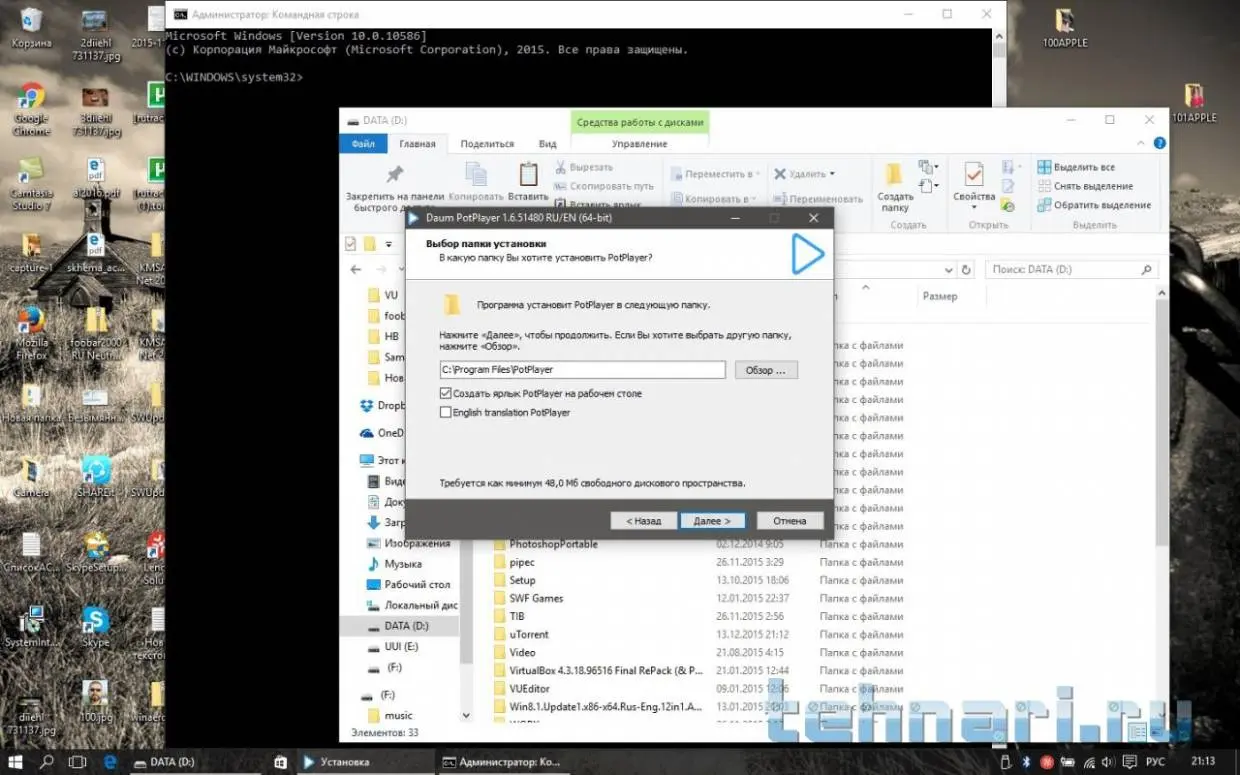Click Вырезать scissors item
1240x775 pixels.
pyautogui.click(x=585, y=167)
